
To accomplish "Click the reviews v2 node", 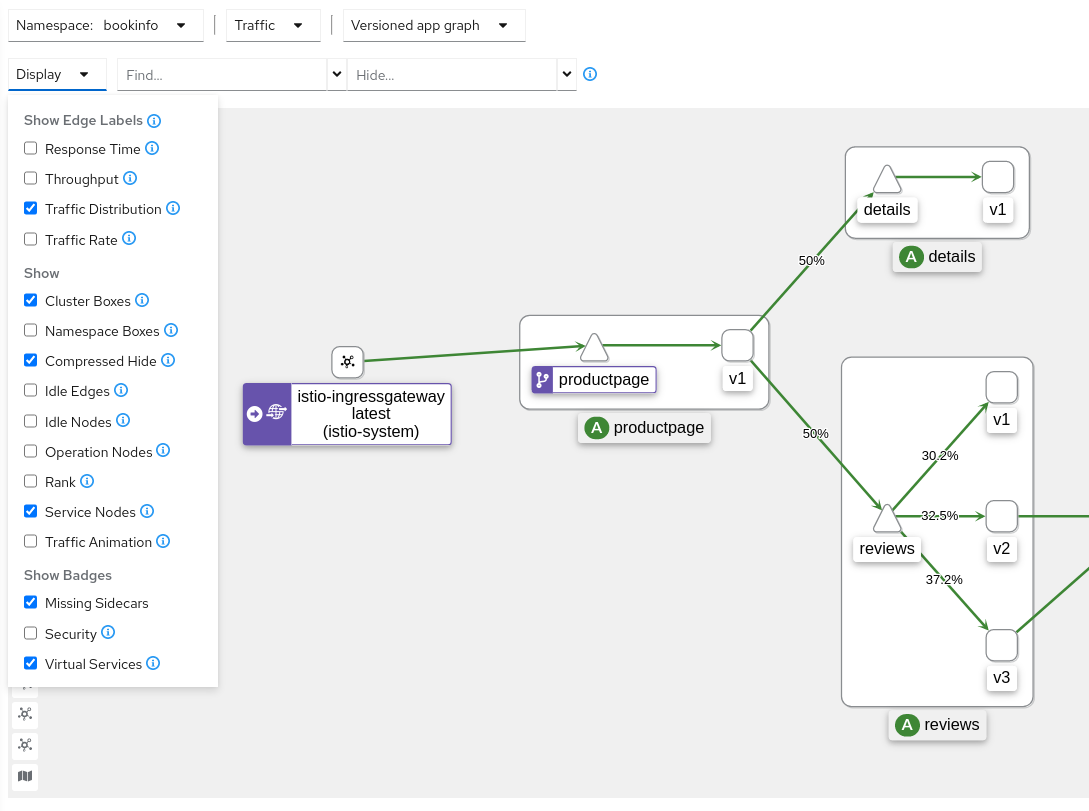I will click(1001, 516).
